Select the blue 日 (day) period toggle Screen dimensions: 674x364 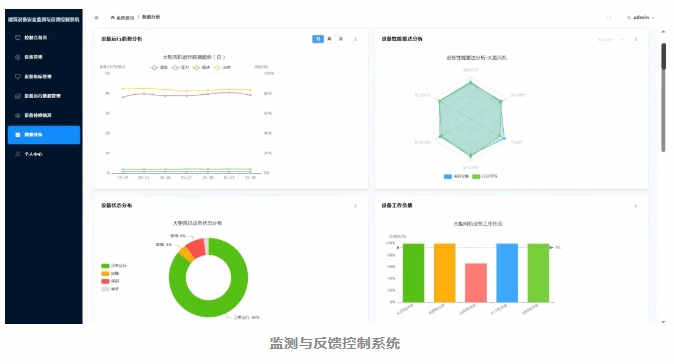318,39
